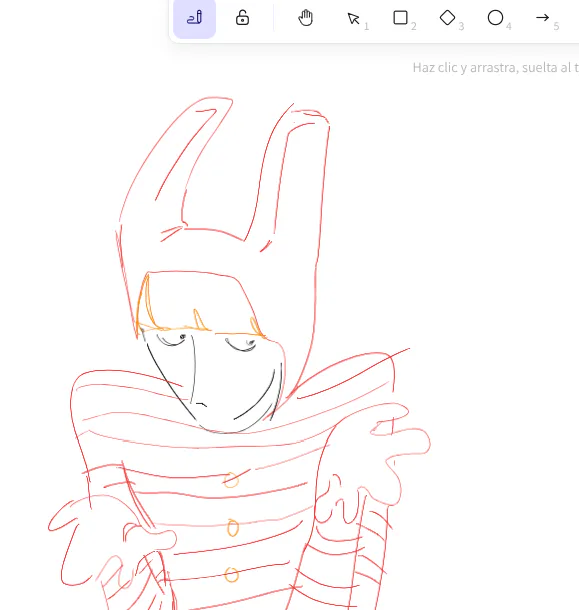The width and height of the screenshot is (579, 610).
Task: Click the small mouth line on face
Action: click(201, 405)
